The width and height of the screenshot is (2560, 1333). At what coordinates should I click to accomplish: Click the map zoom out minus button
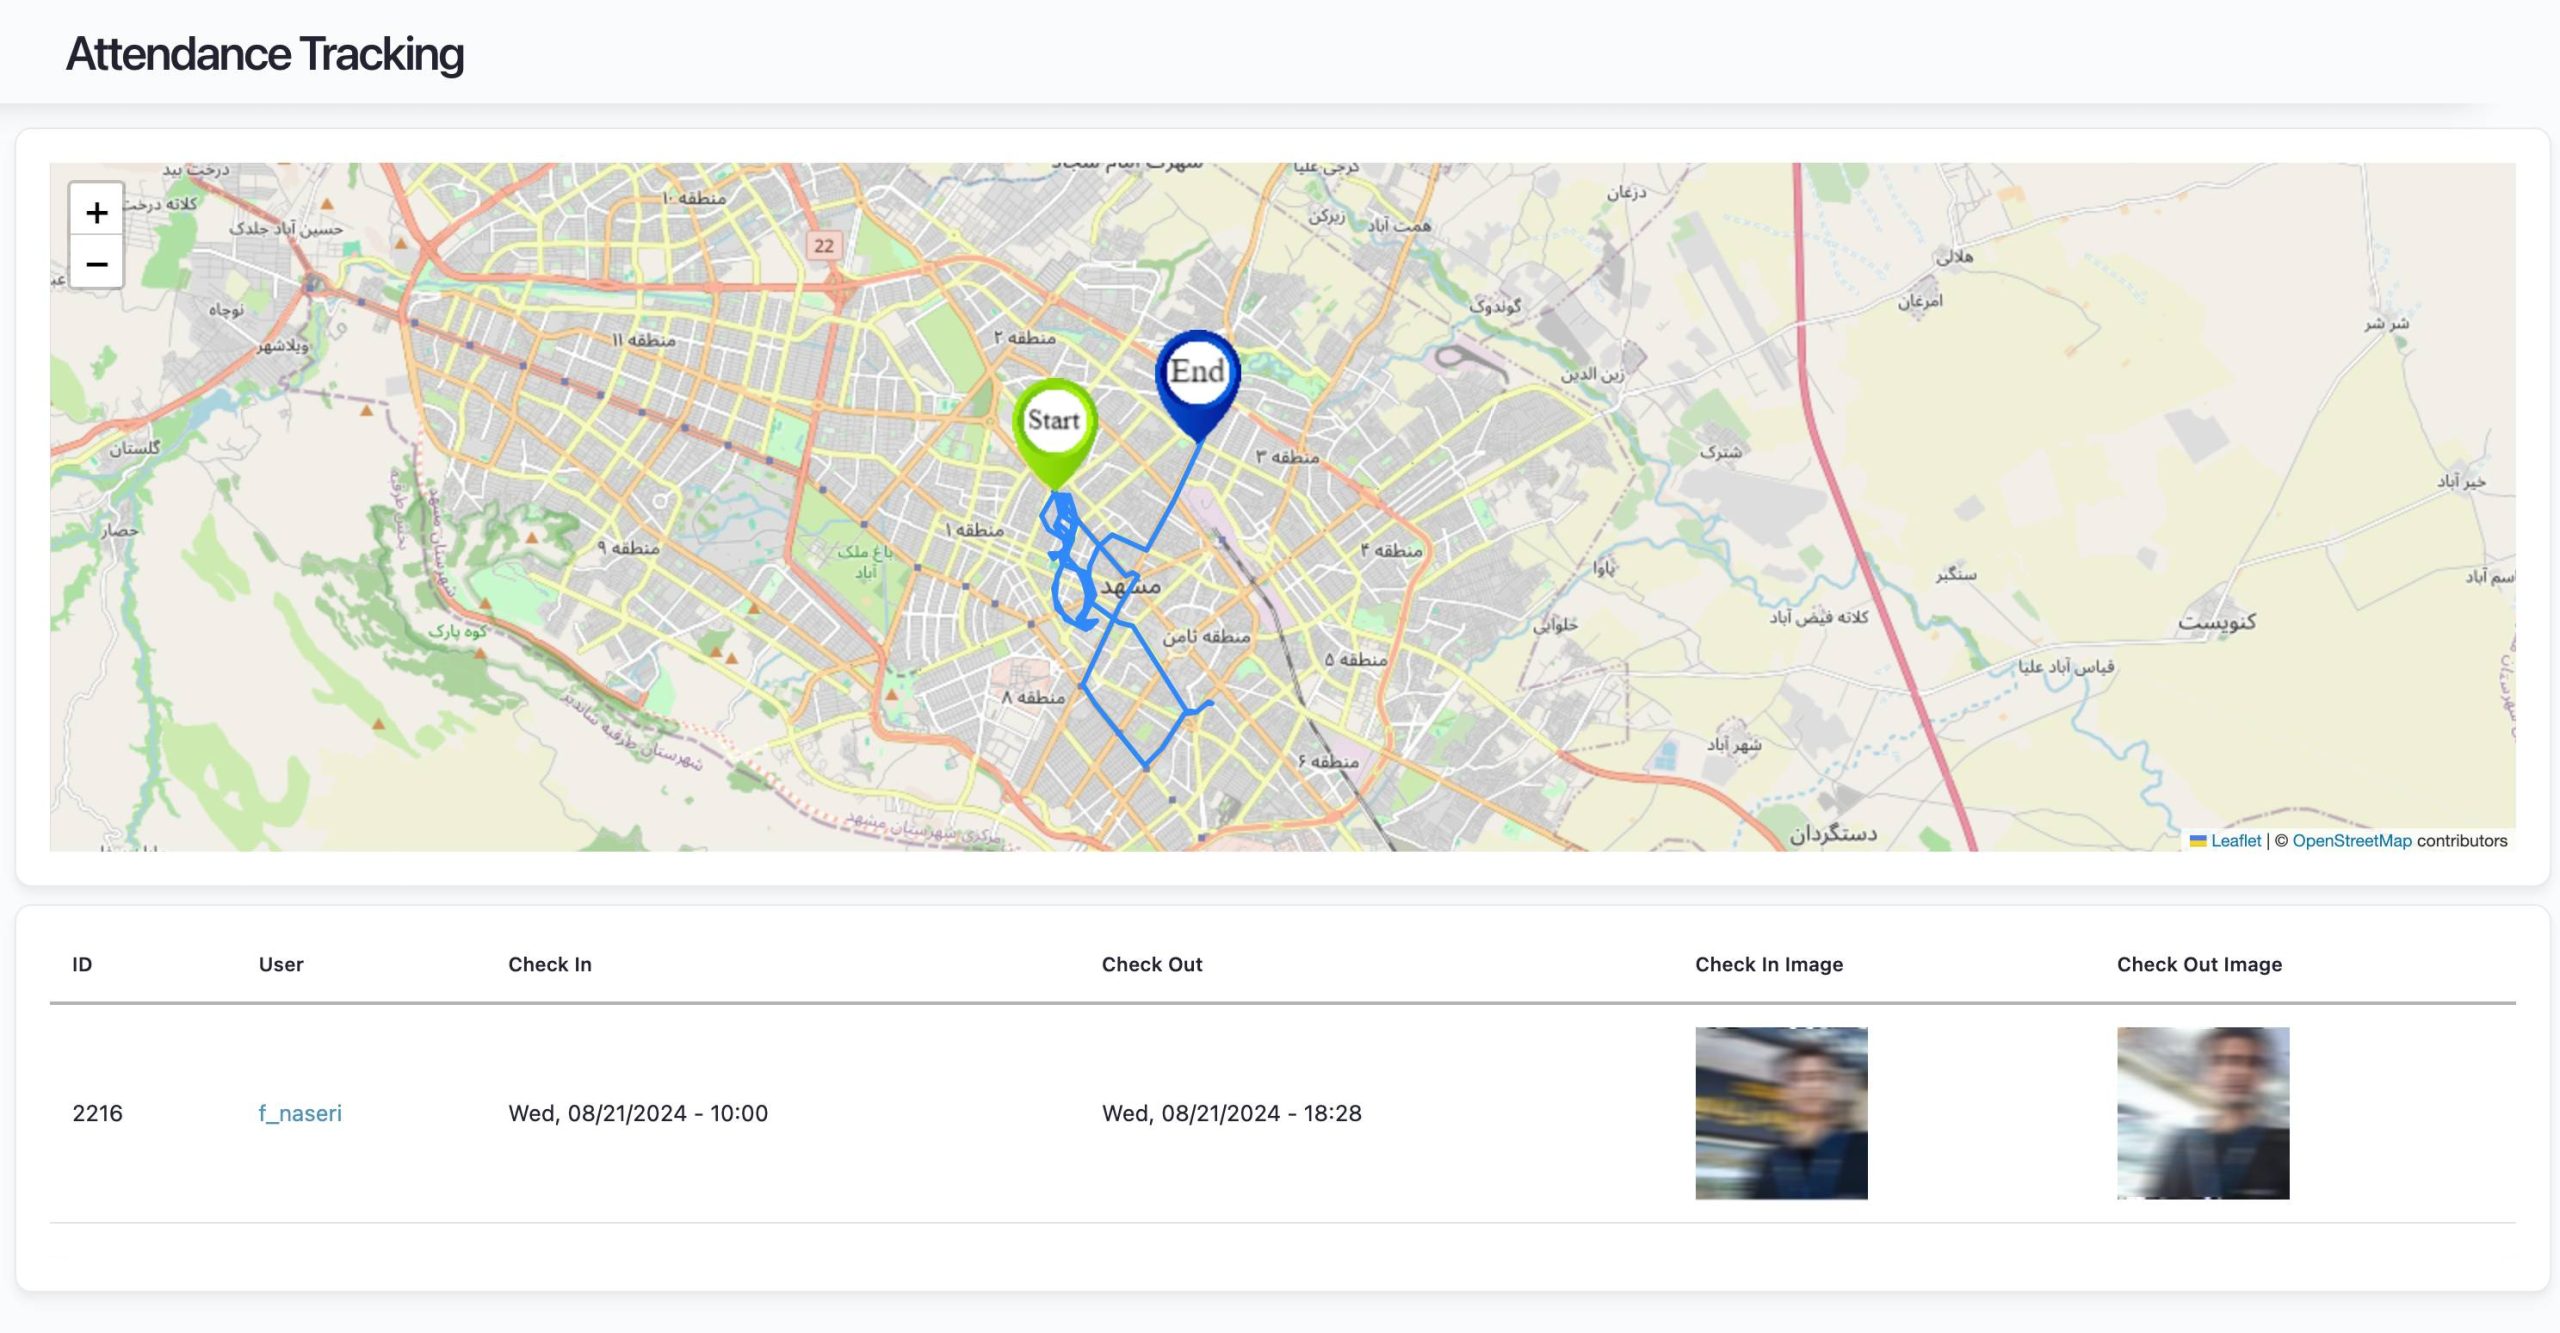coord(96,264)
